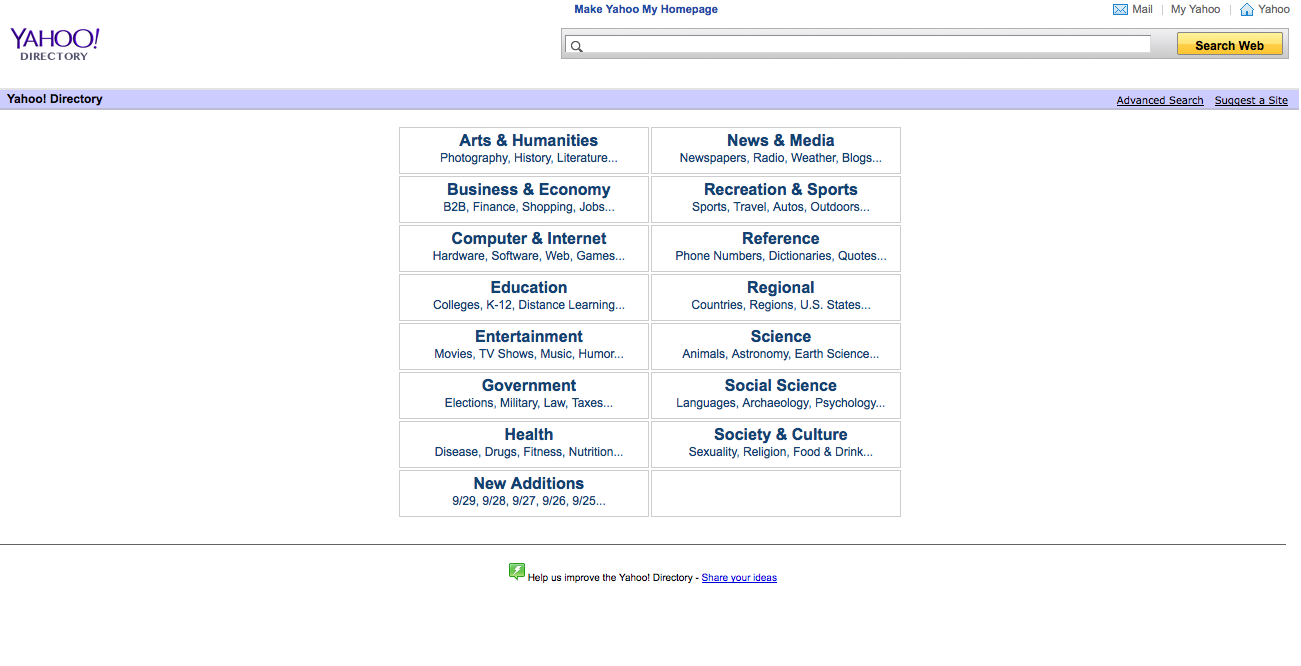Image resolution: width=1301 pixels, height=666 pixels.
Task: Go to the Yahoo home link
Action: pyautogui.click(x=1274, y=9)
